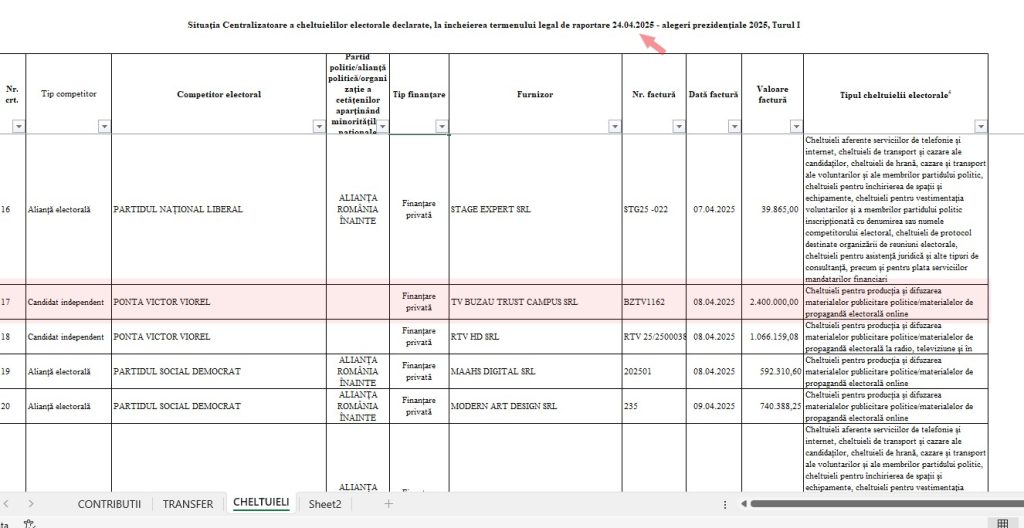Viewport: 1024px width, 528px height.
Task: Switch to Normal view via the status bar grid icon
Action: (1002, 523)
